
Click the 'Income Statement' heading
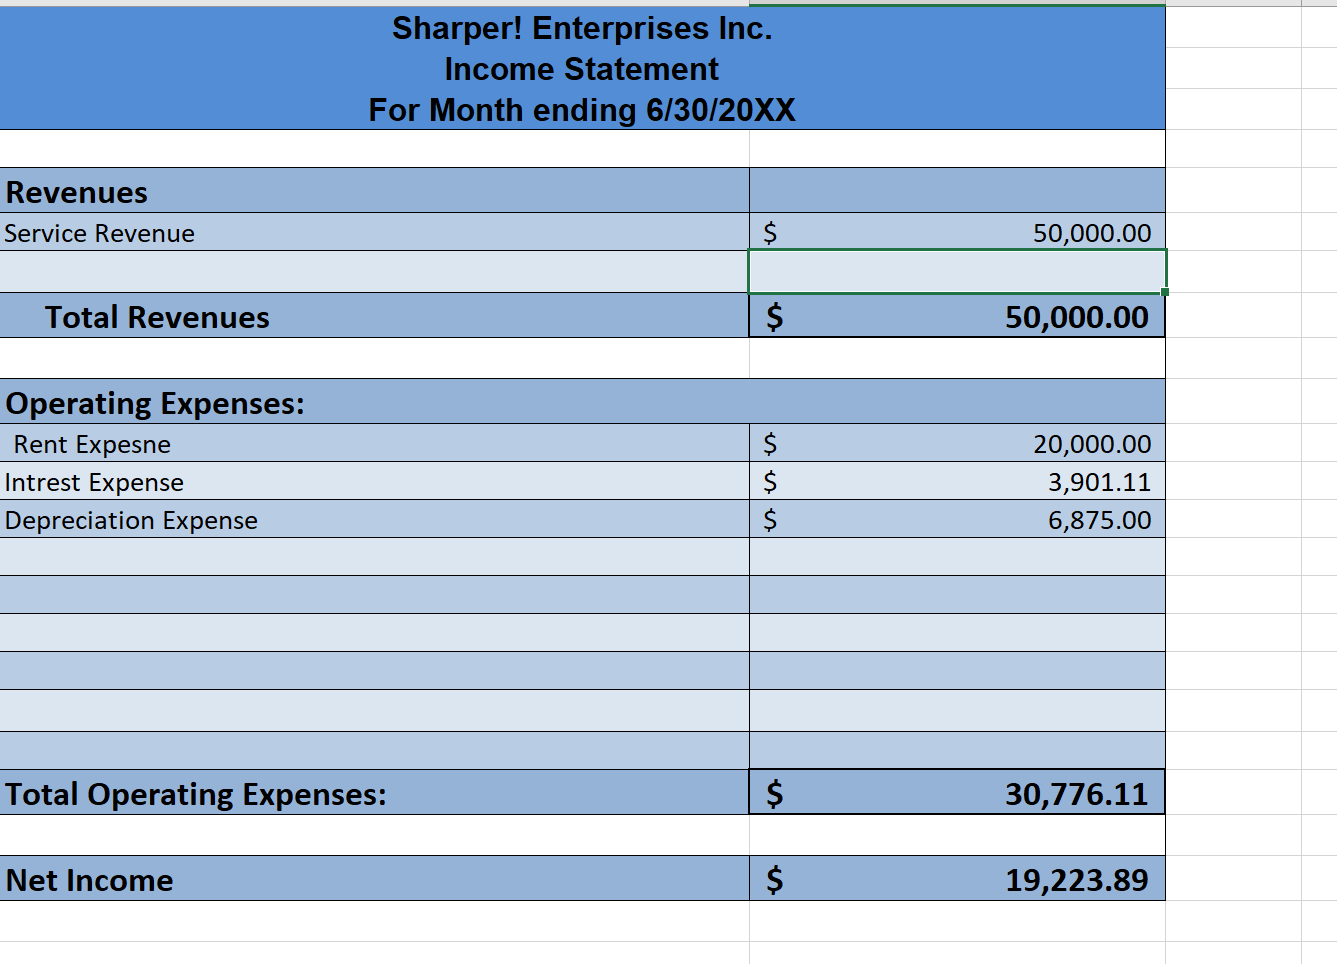click(x=582, y=69)
